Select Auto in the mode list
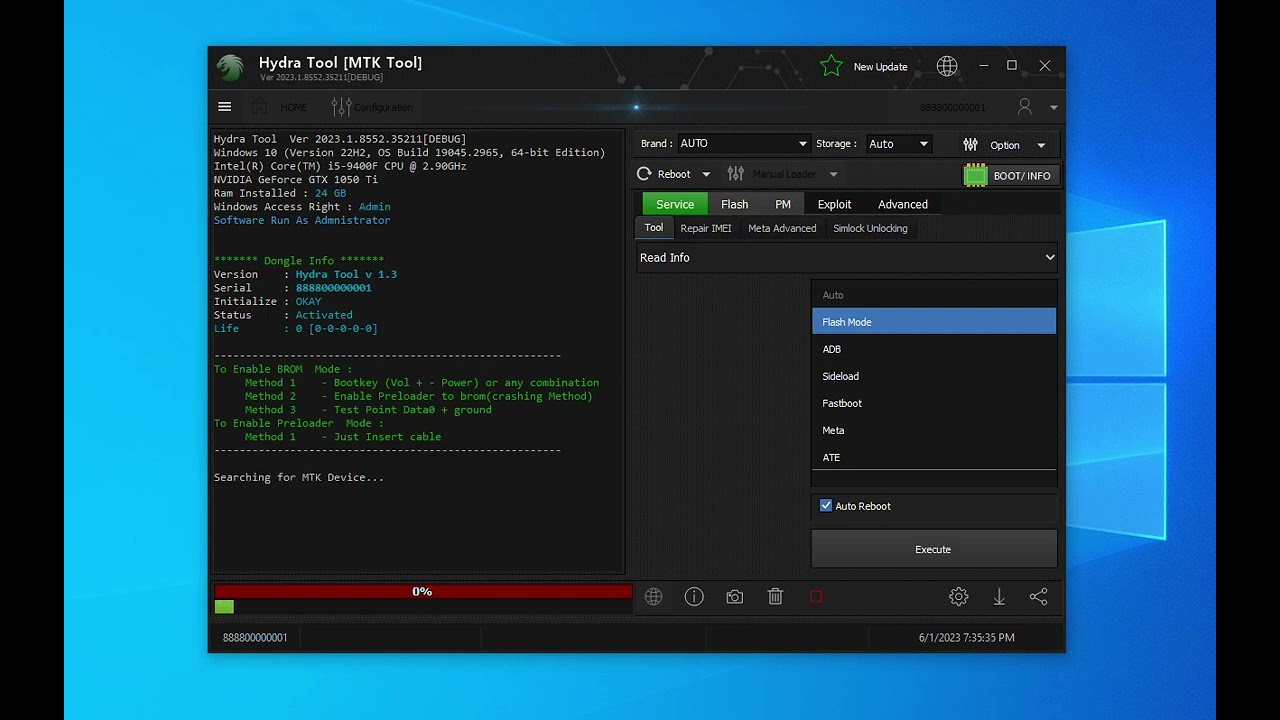The width and height of the screenshot is (1280, 720). click(x=934, y=295)
